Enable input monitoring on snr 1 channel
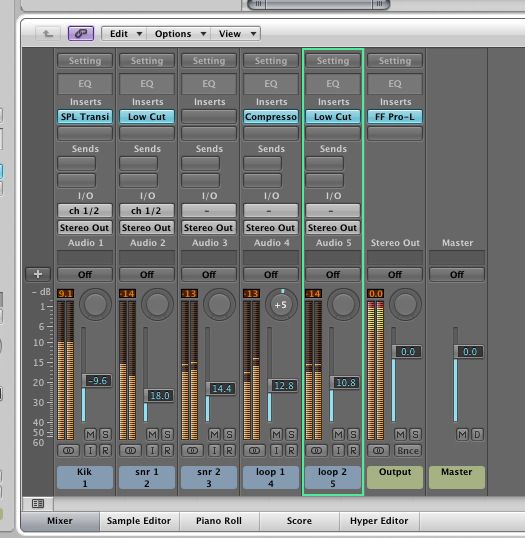 153,450
